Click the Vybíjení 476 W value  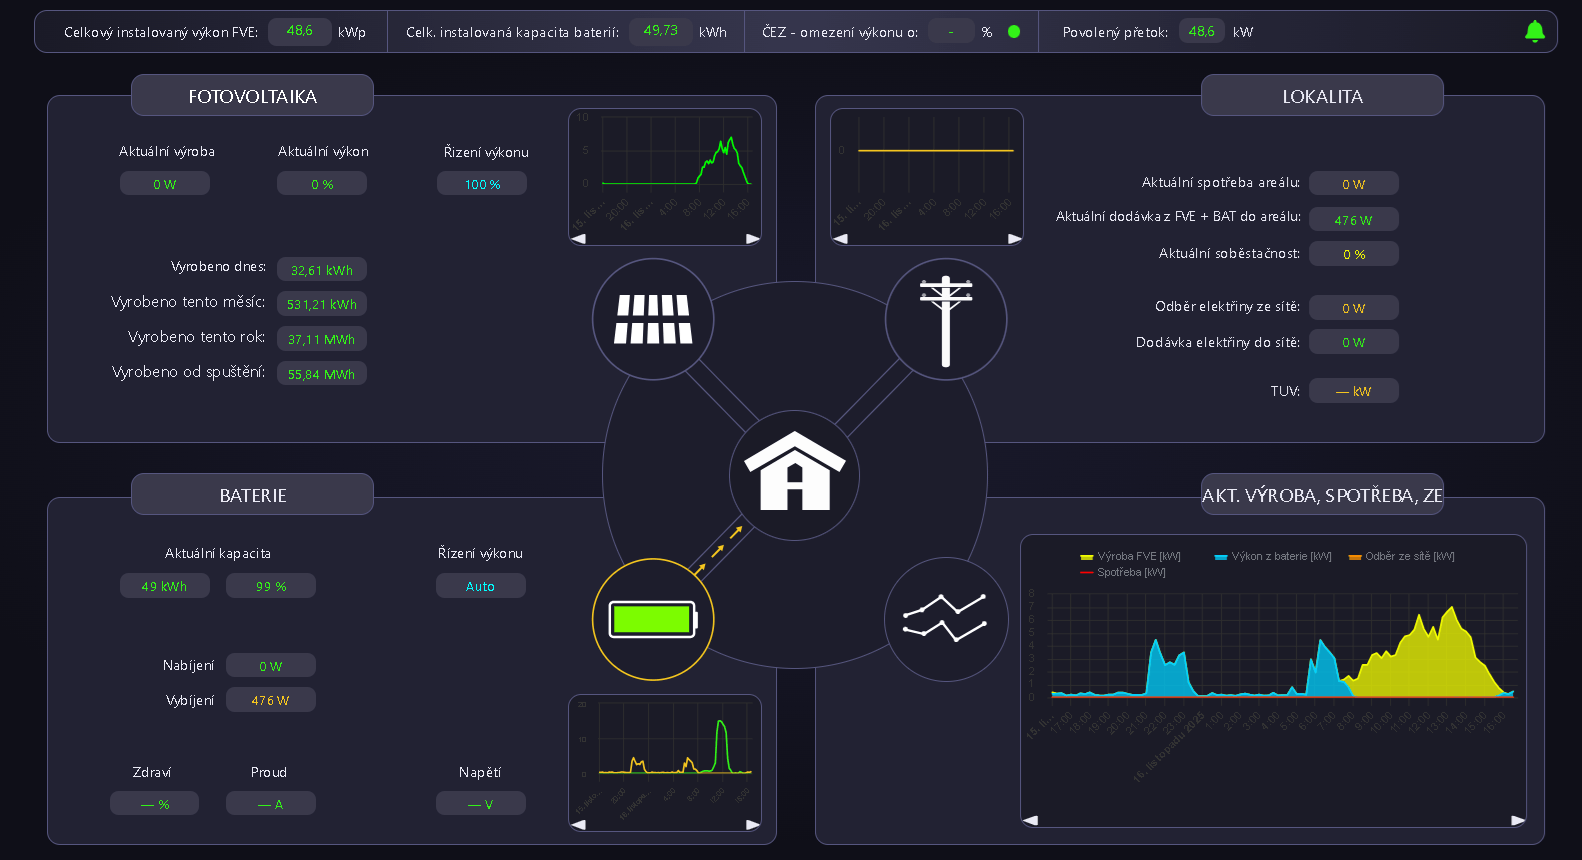[271, 700]
